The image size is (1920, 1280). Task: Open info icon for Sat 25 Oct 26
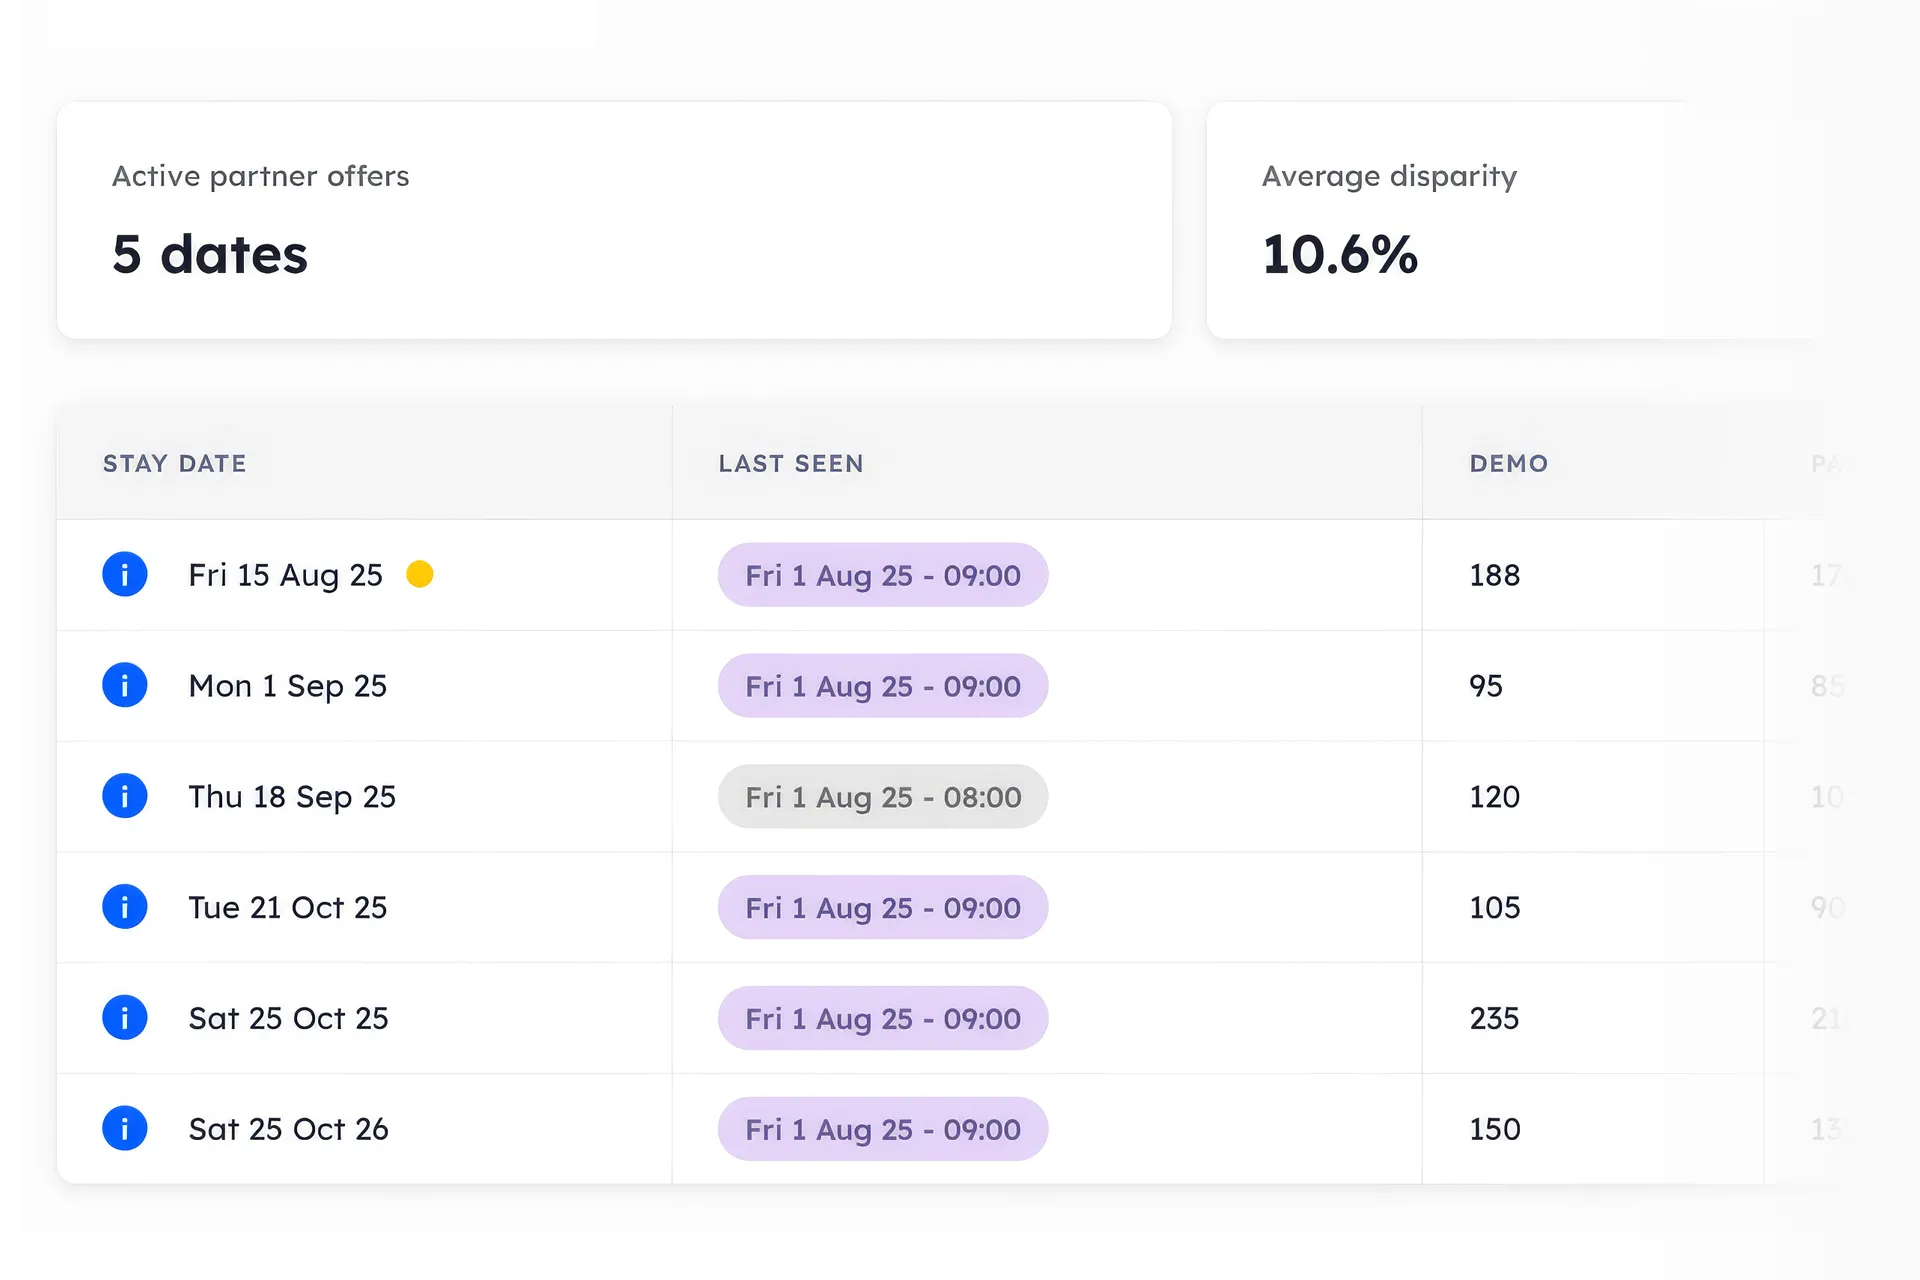pyautogui.click(x=125, y=1128)
